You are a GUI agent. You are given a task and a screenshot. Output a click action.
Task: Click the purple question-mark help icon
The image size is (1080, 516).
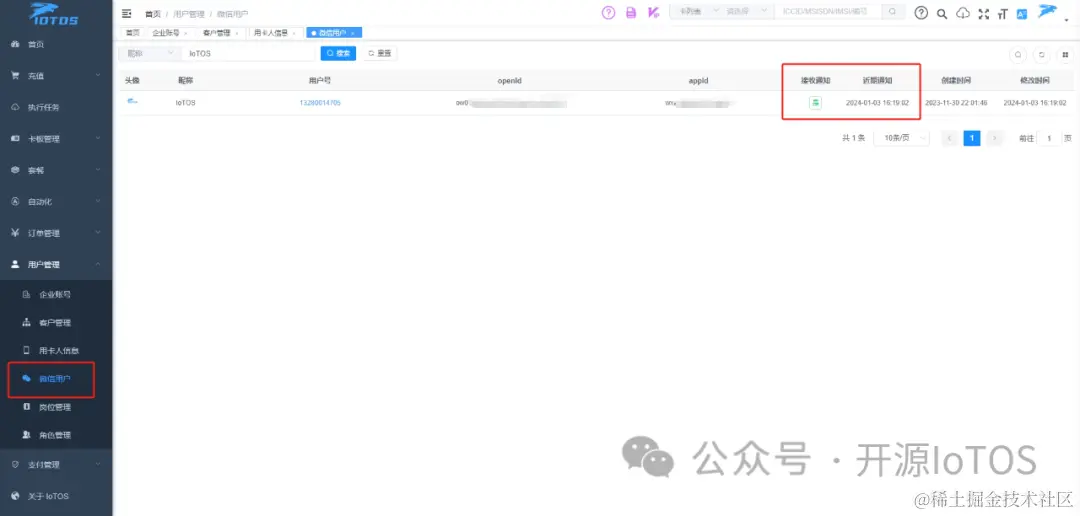tap(608, 12)
